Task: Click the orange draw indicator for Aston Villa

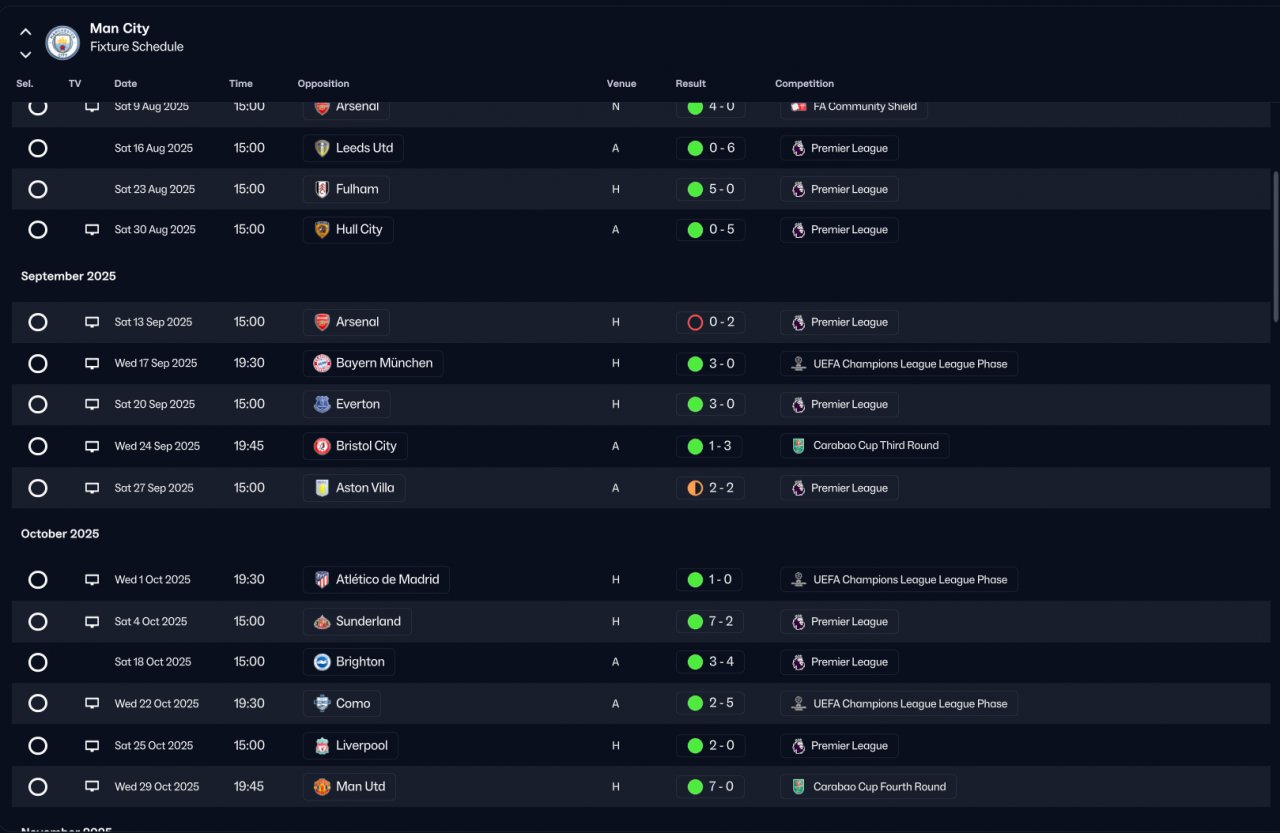Action: pos(695,488)
